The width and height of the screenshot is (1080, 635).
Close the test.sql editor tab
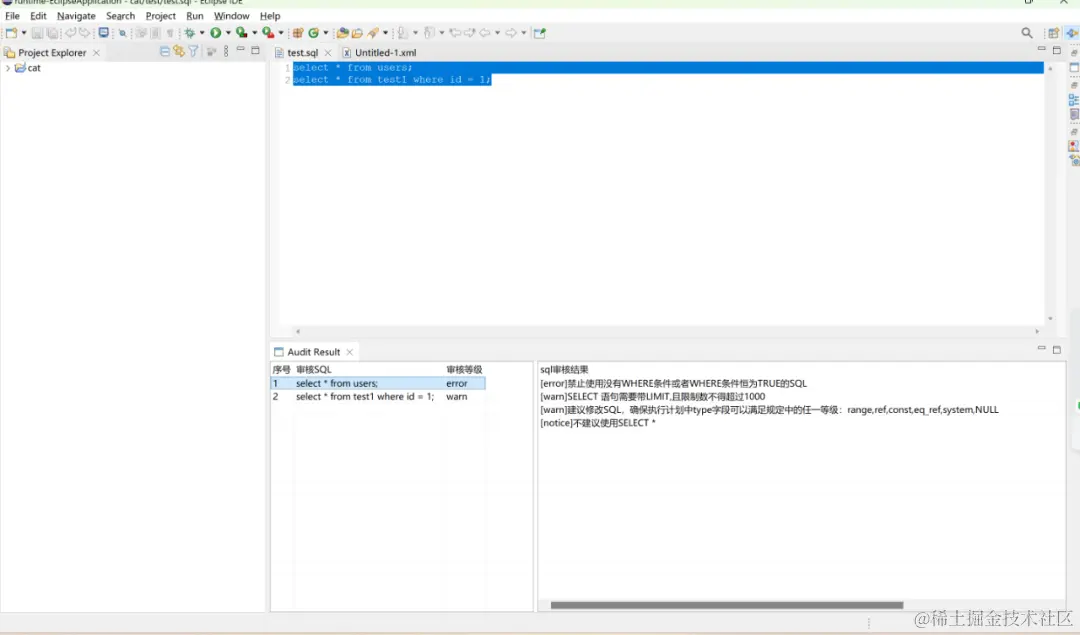coord(328,52)
